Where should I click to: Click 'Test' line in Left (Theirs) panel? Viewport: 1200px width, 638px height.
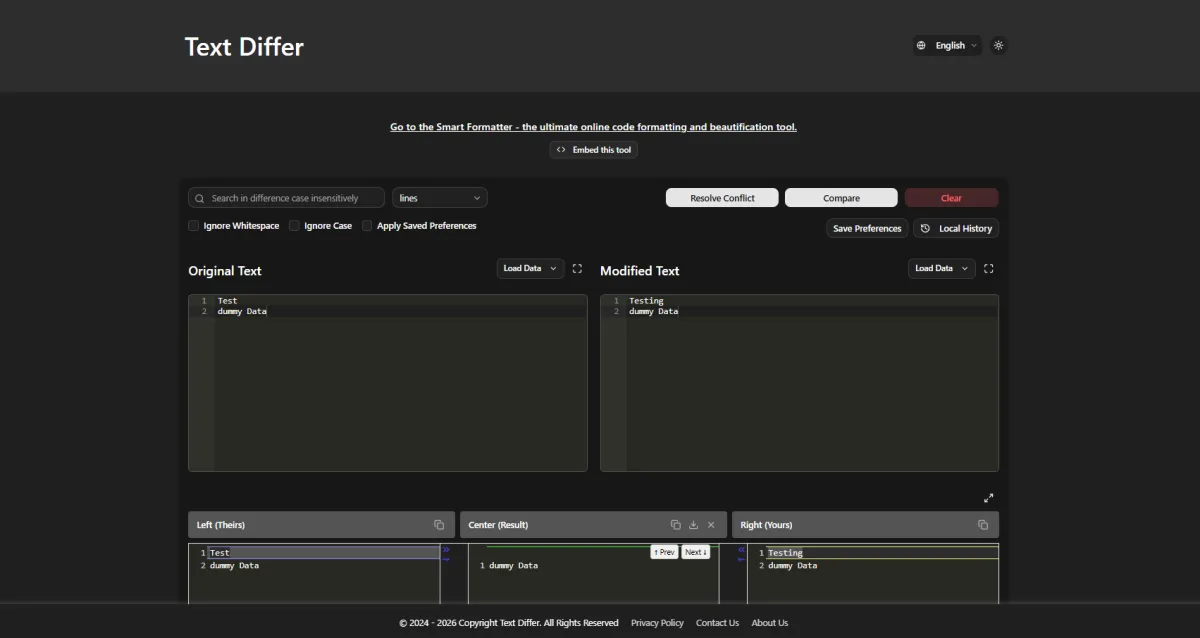[219, 553]
